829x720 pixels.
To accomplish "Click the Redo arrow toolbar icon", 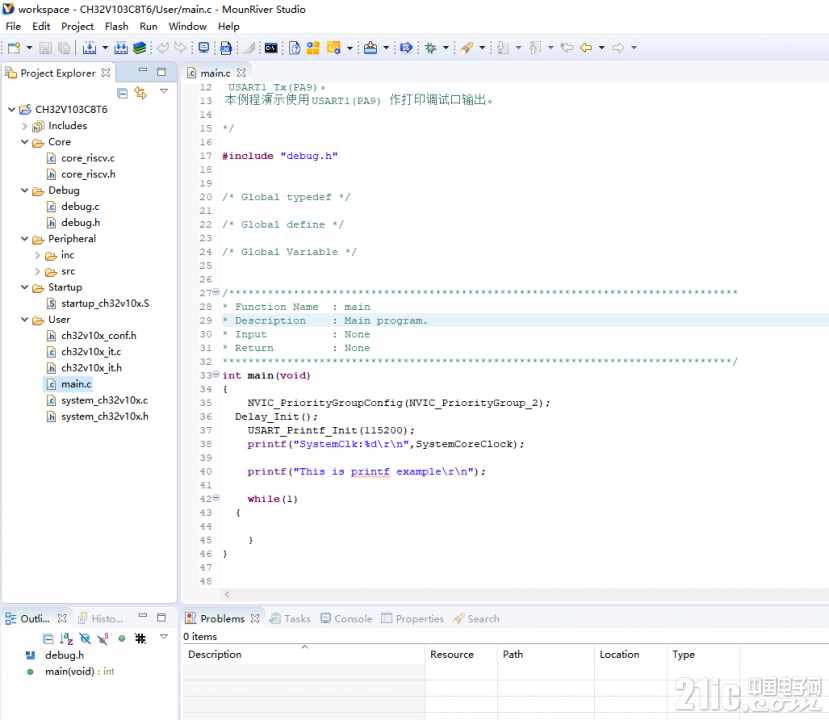I will pyautogui.click(x=180, y=48).
